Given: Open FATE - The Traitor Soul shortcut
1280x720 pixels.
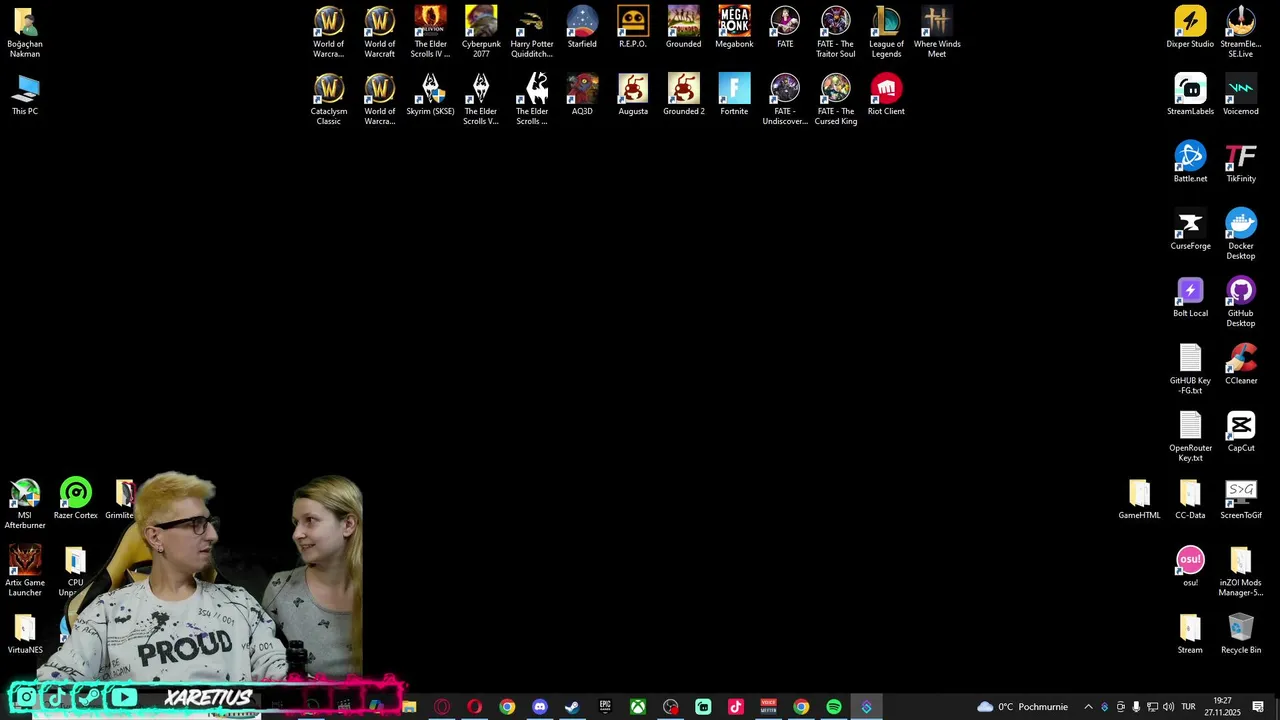Looking at the screenshot, I should (835, 32).
